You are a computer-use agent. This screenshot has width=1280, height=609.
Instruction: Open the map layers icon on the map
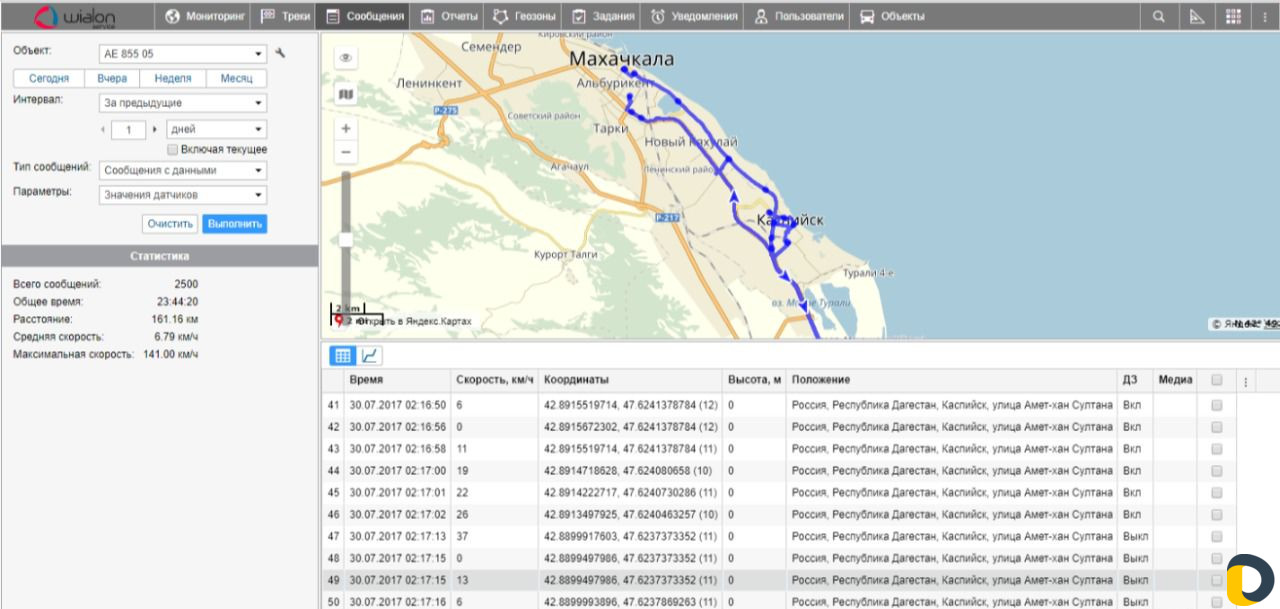pos(345,94)
